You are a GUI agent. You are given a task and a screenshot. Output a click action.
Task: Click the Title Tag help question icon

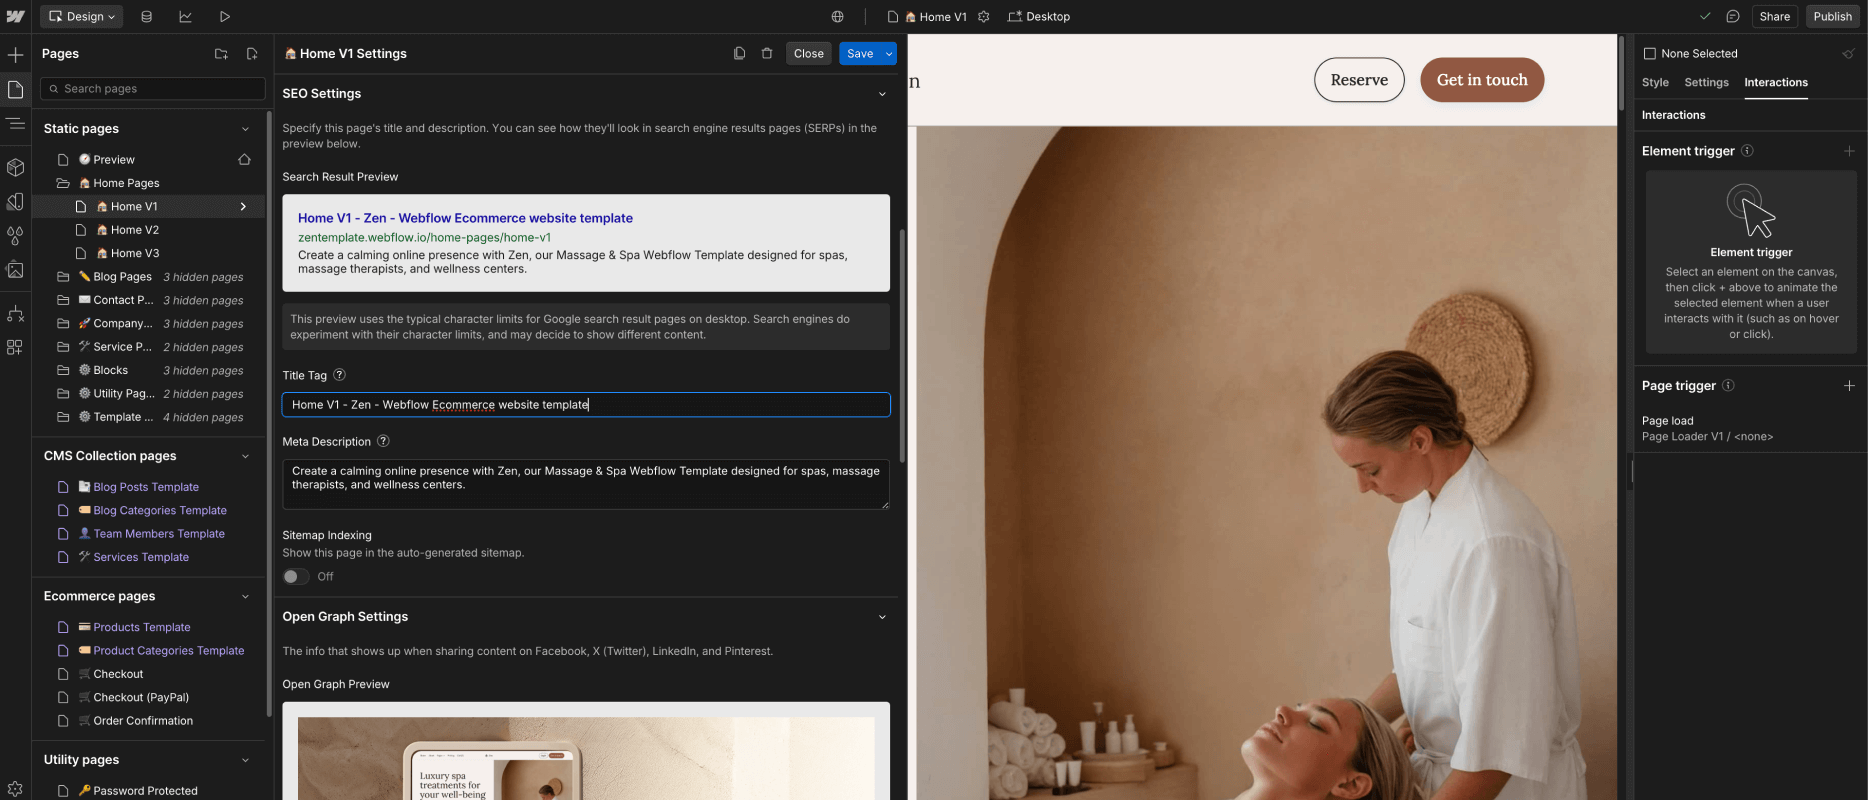pyautogui.click(x=339, y=375)
